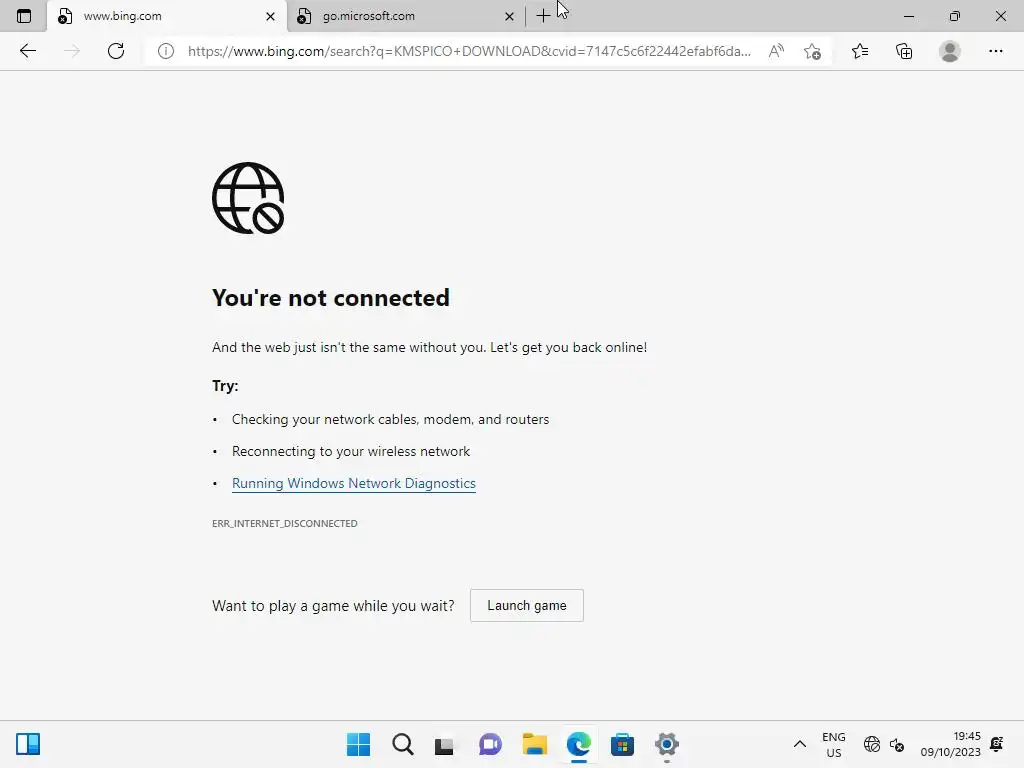Click the address bar URL field
The image size is (1024, 768).
coord(469,51)
